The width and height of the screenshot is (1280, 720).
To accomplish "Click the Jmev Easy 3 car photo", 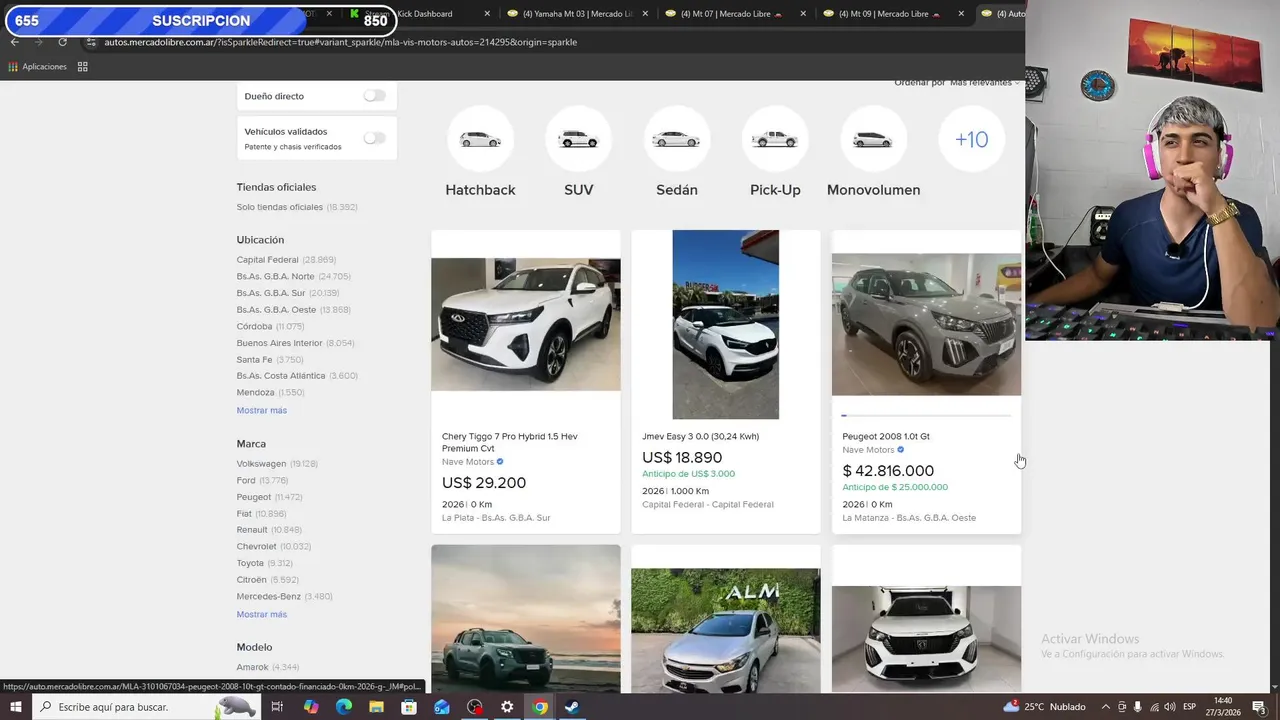I will pos(726,325).
